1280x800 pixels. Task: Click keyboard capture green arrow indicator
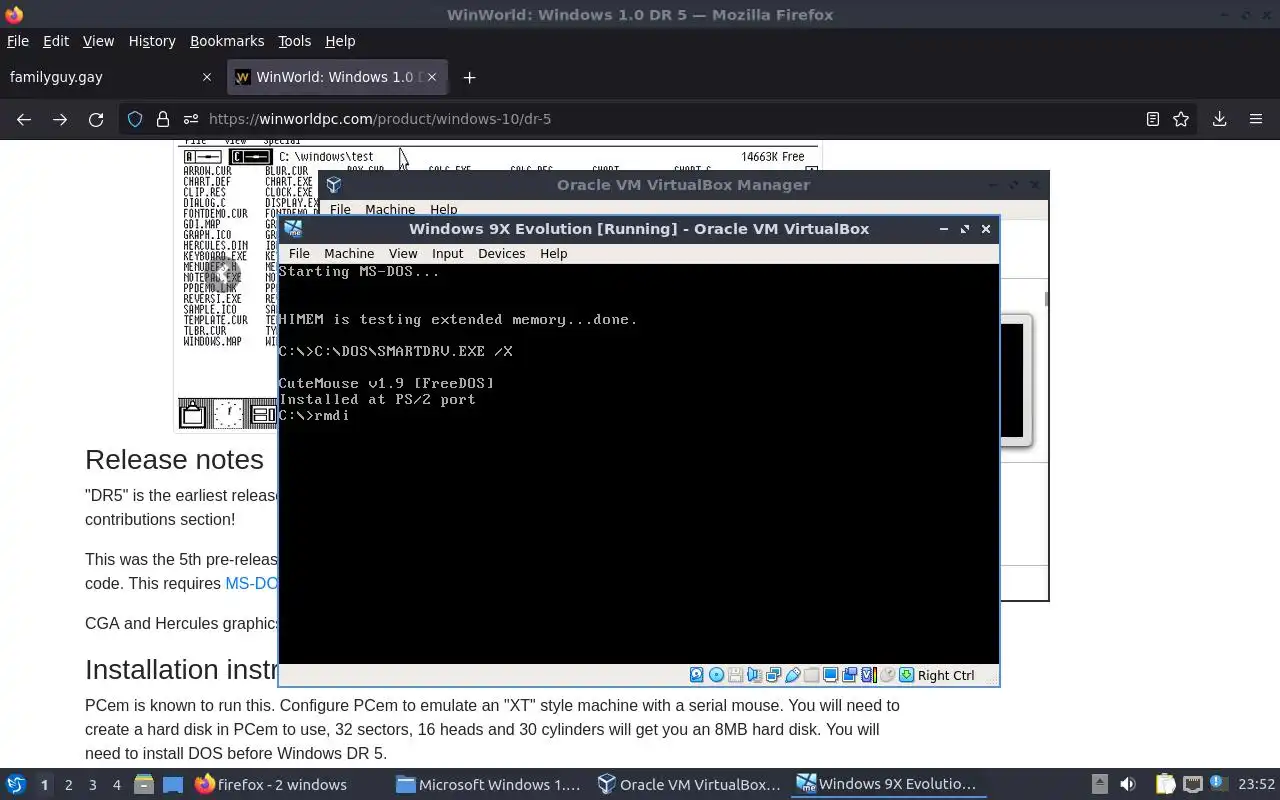coord(906,675)
